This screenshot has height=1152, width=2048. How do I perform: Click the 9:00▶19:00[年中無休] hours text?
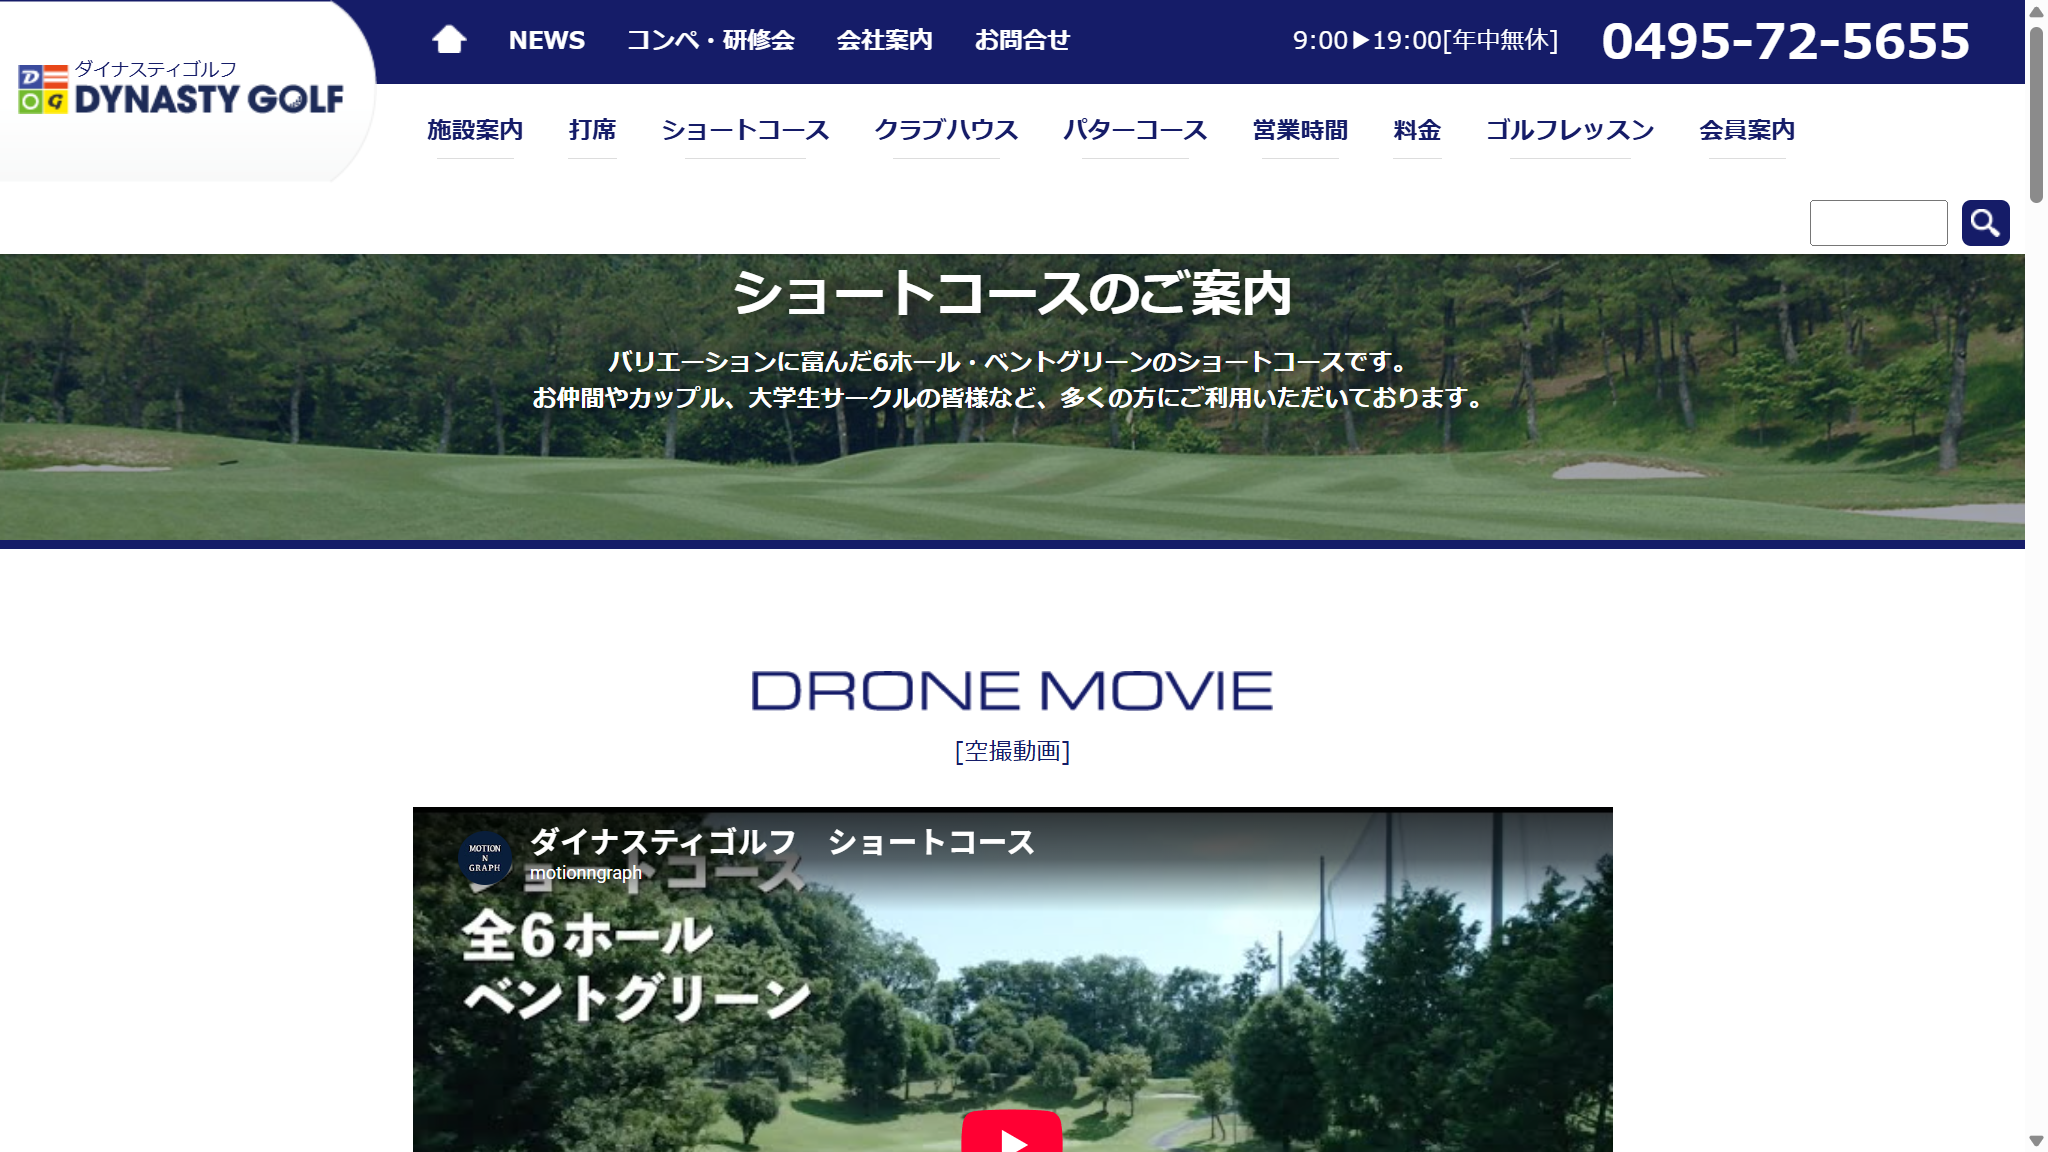[1425, 40]
